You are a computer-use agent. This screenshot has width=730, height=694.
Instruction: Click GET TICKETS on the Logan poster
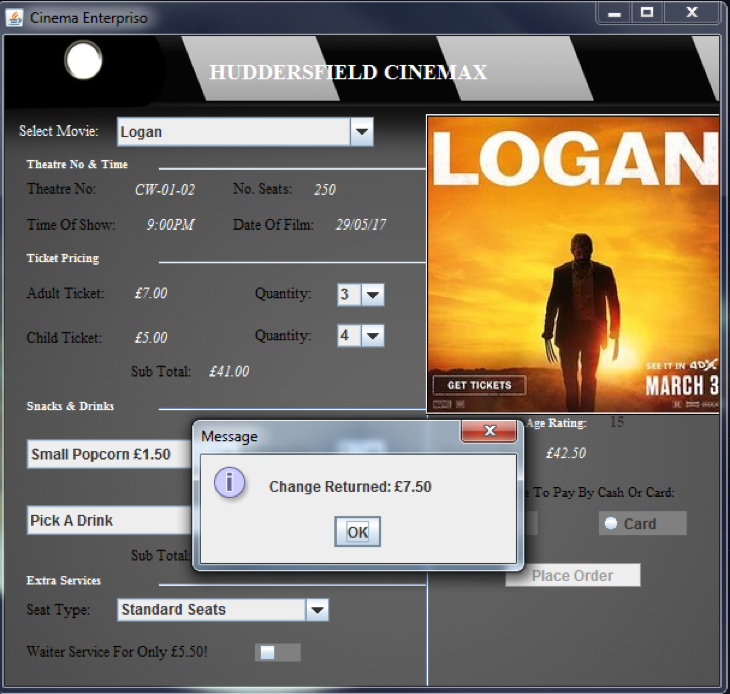point(480,385)
